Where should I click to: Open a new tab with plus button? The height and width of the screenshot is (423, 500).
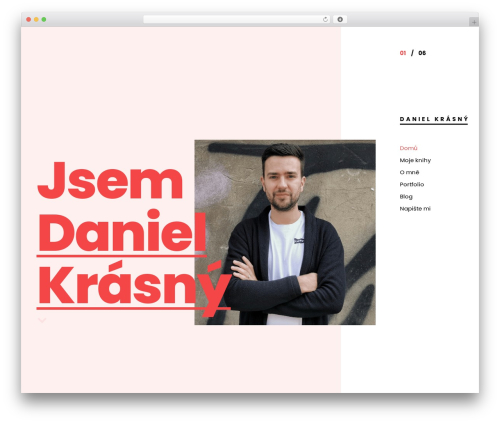coord(474,22)
